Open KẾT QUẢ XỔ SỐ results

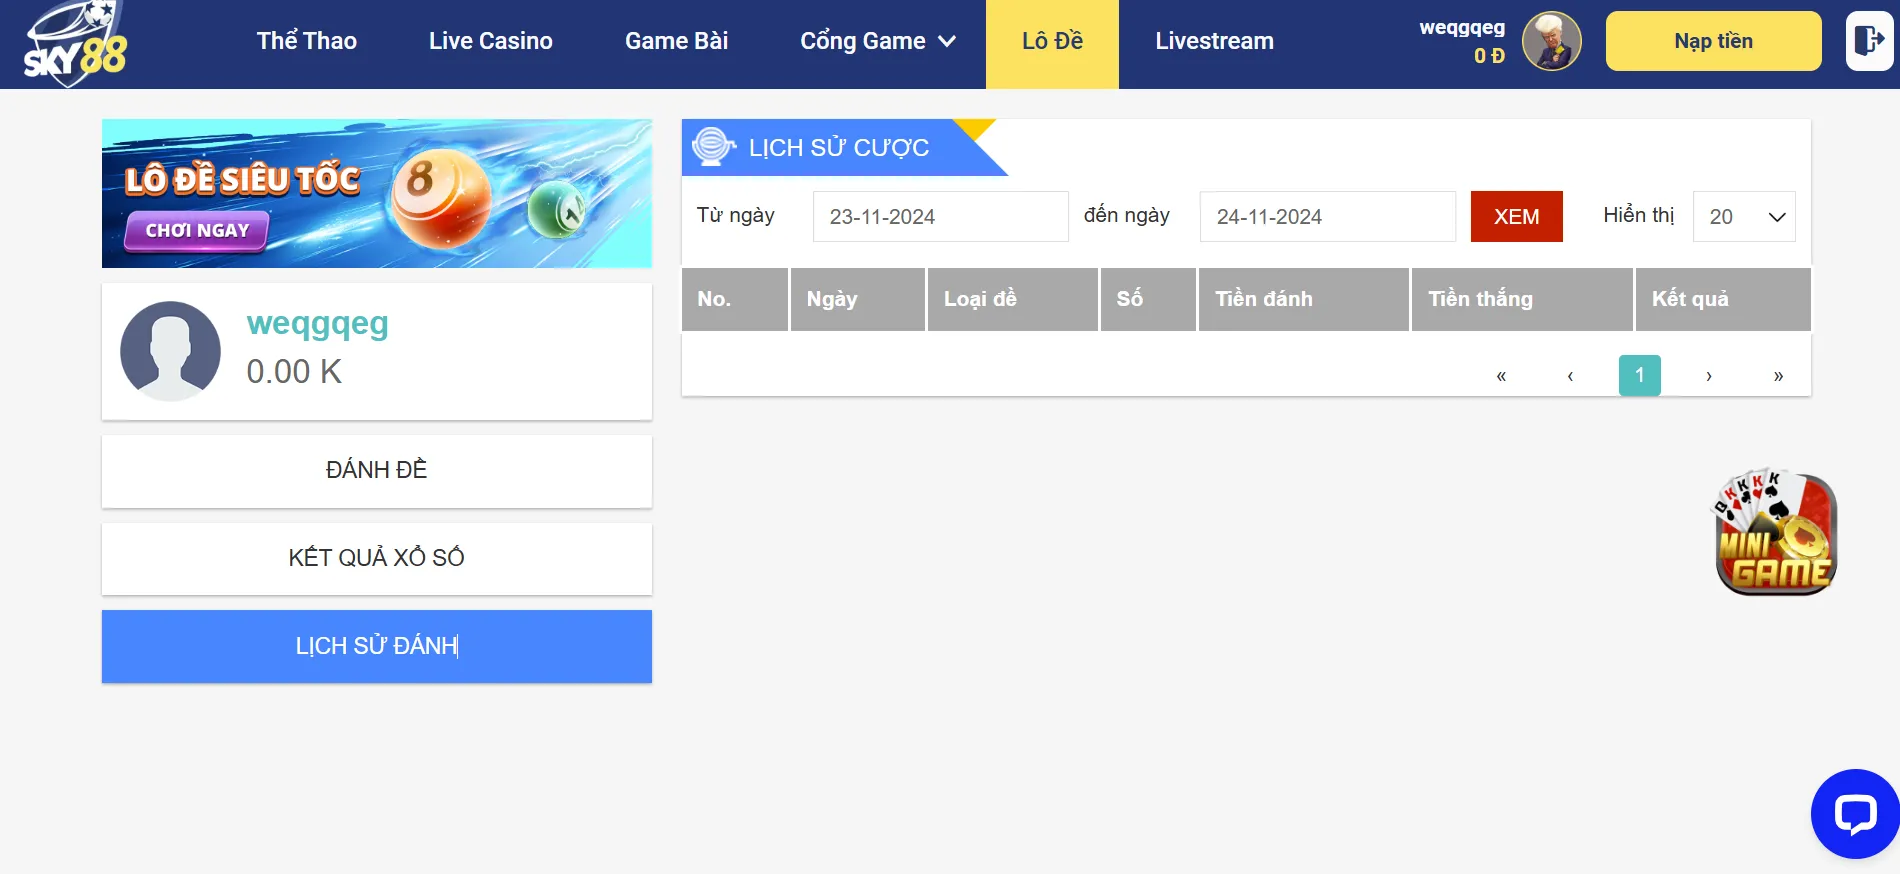point(376,558)
